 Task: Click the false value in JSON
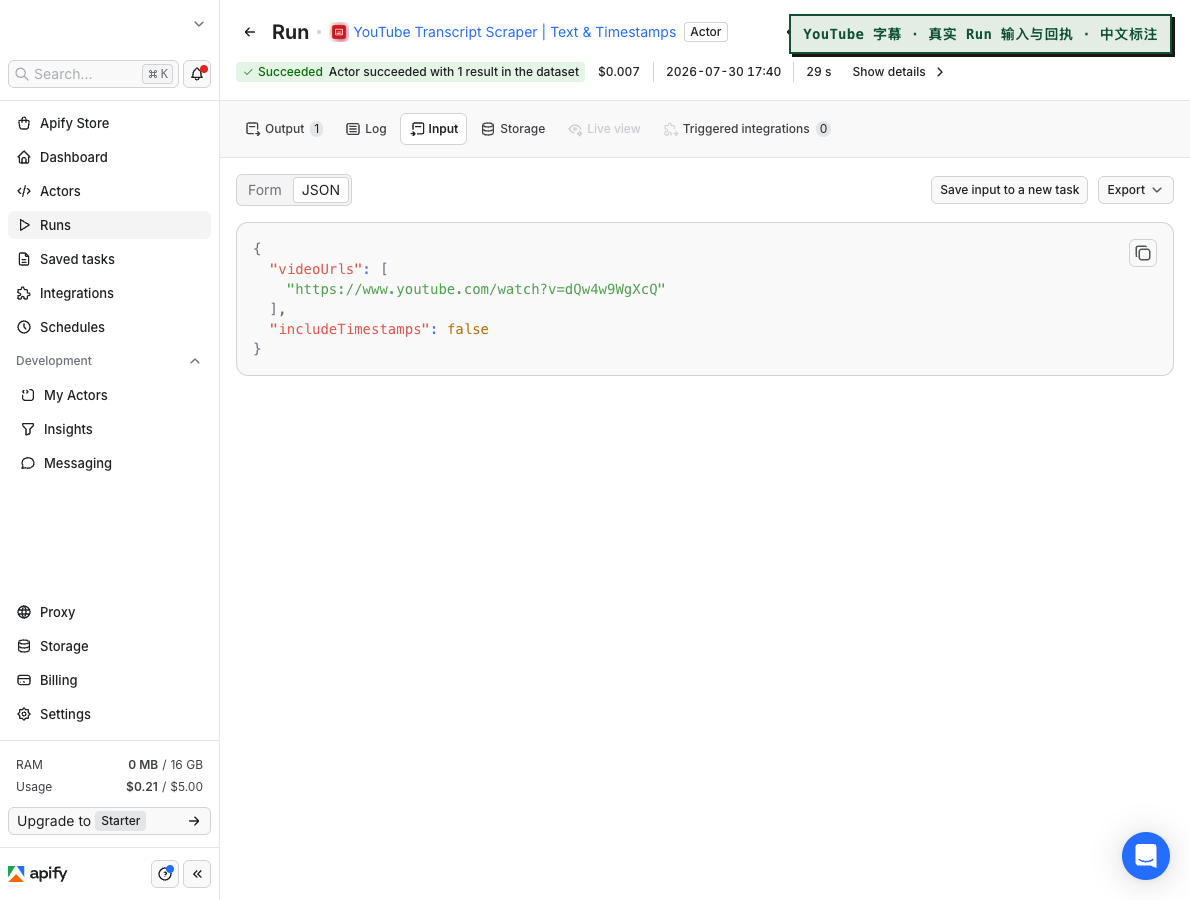click(468, 329)
